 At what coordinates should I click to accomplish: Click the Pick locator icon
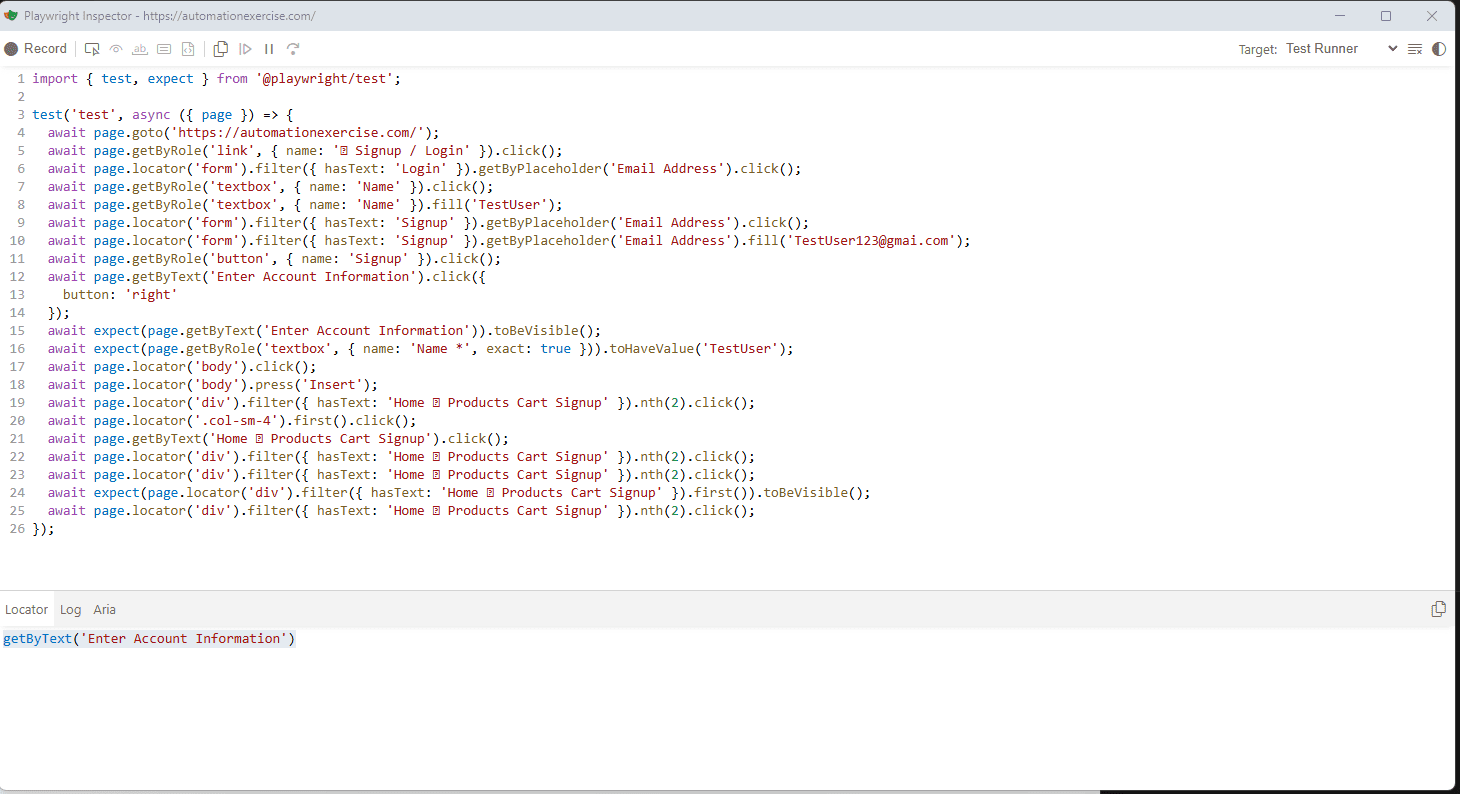click(92, 49)
